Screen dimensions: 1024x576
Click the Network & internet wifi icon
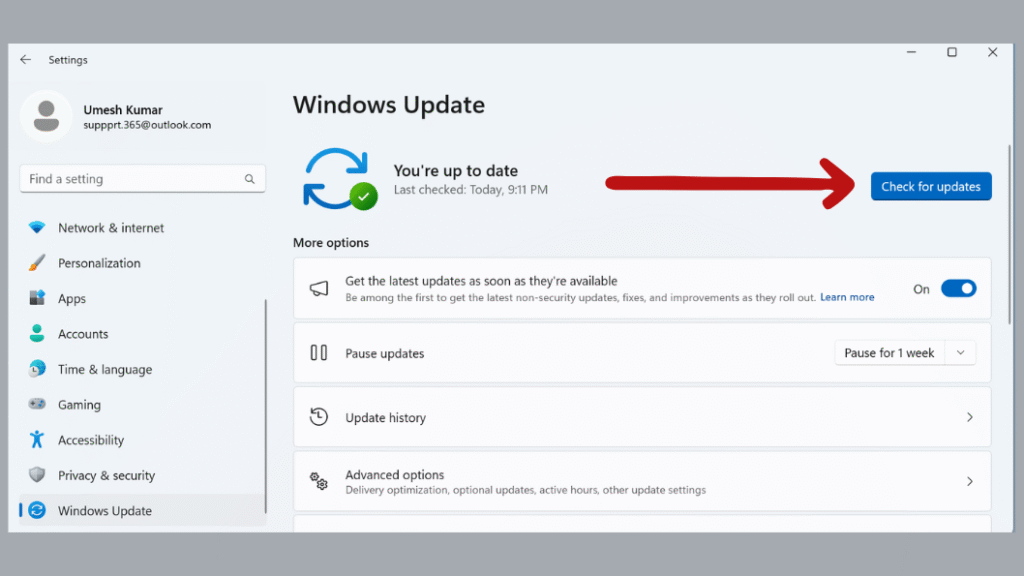pos(37,227)
